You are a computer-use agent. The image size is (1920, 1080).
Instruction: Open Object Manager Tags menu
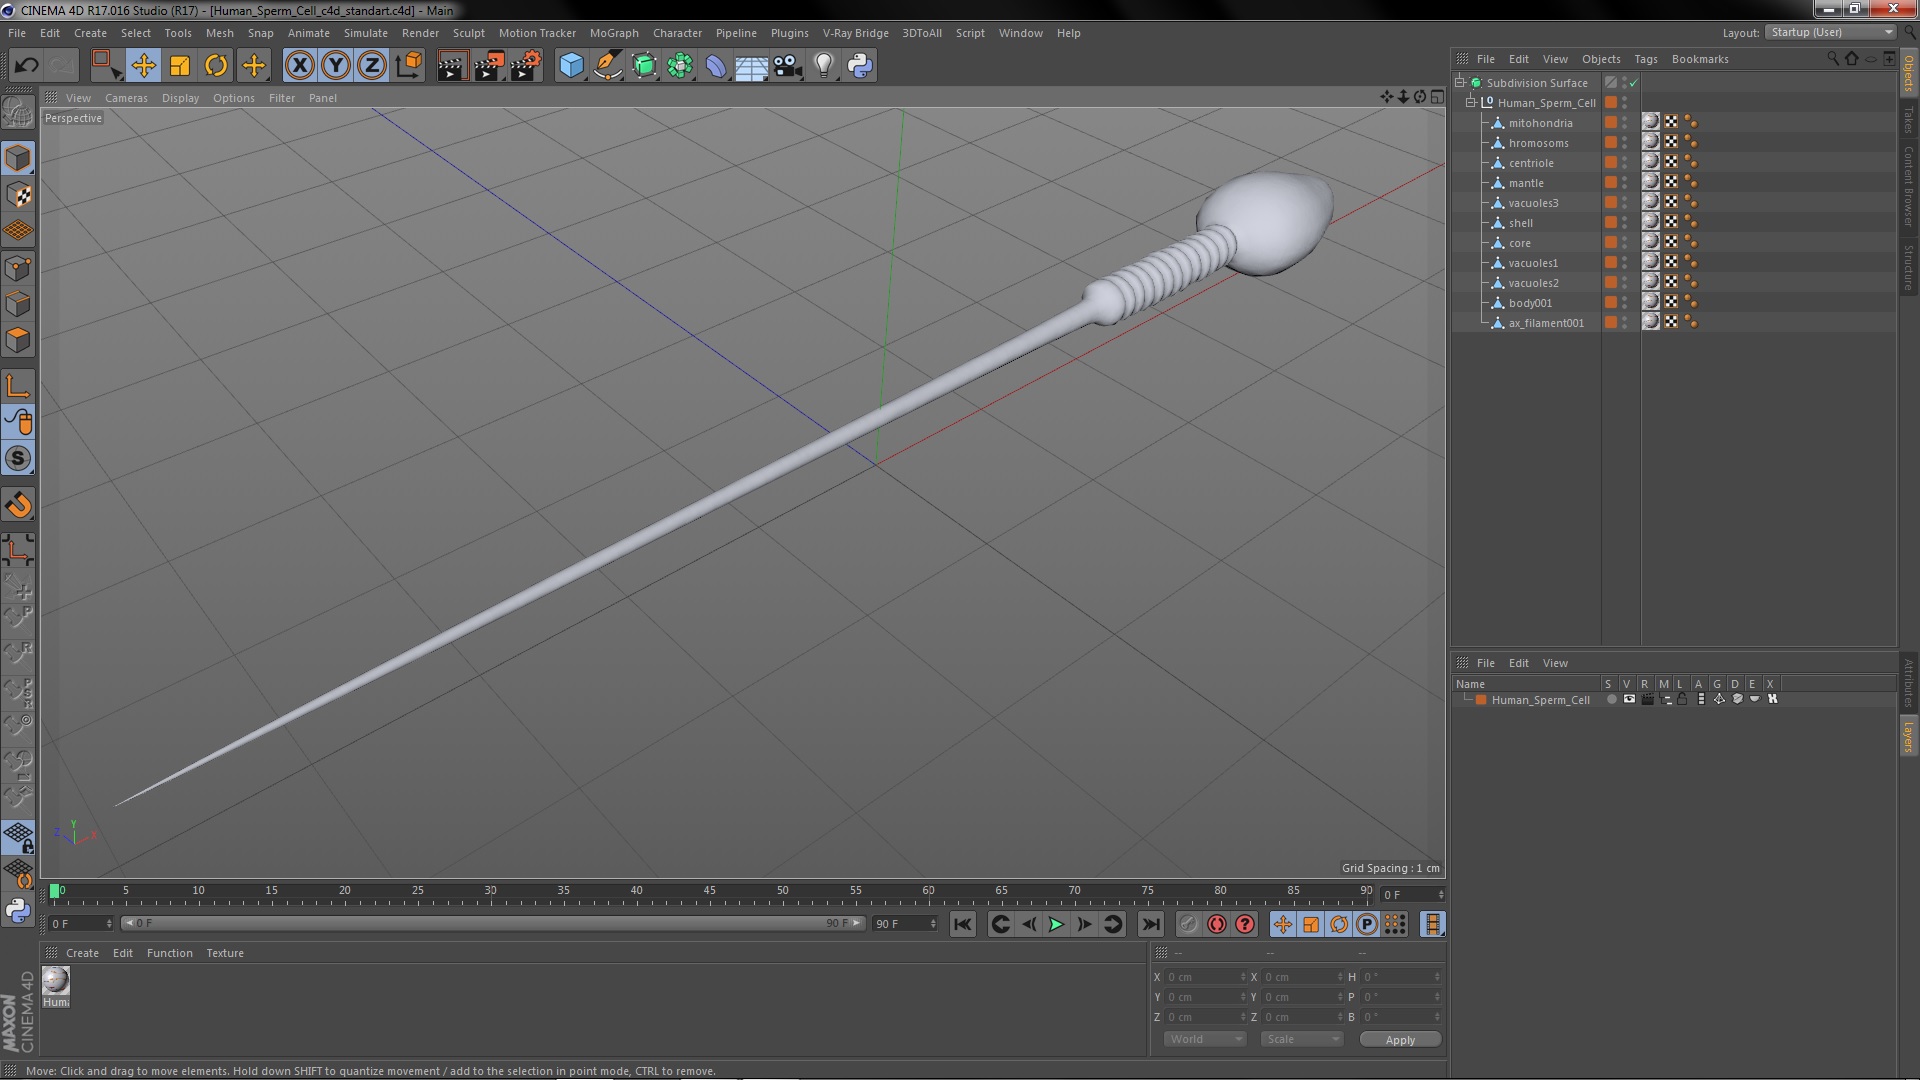coord(1645,59)
